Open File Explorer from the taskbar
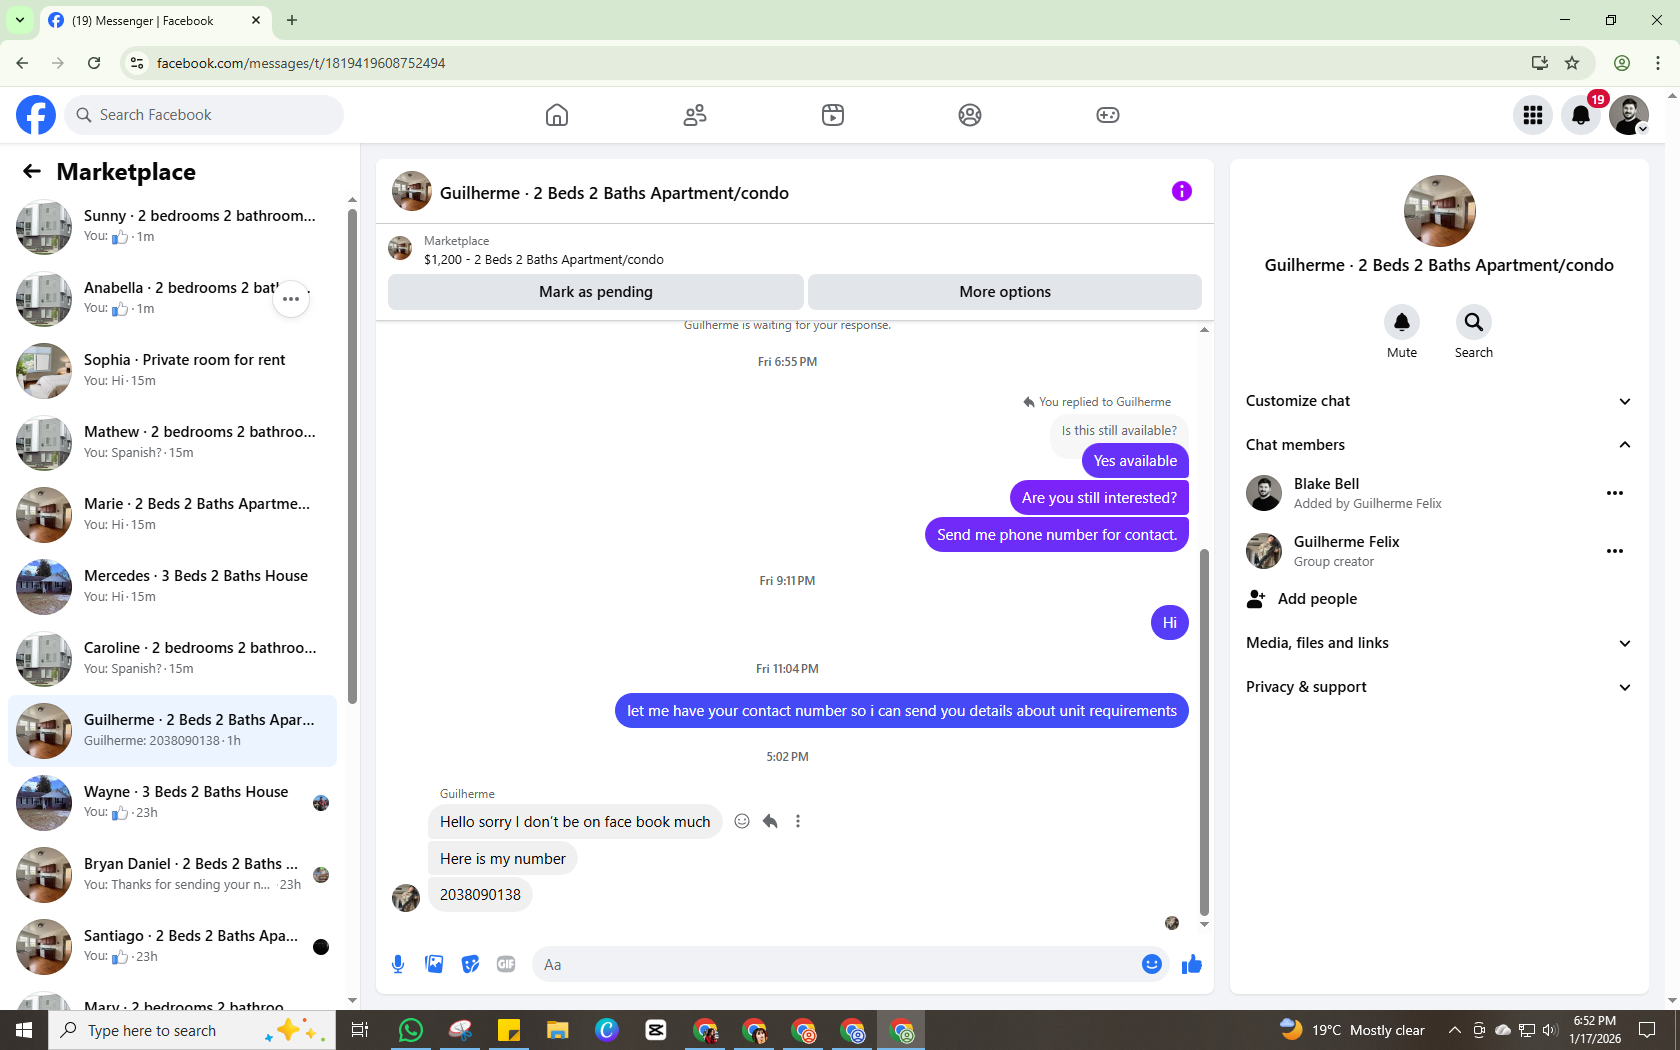Viewport: 1680px width, 1050px height. tap(557, 1030)
